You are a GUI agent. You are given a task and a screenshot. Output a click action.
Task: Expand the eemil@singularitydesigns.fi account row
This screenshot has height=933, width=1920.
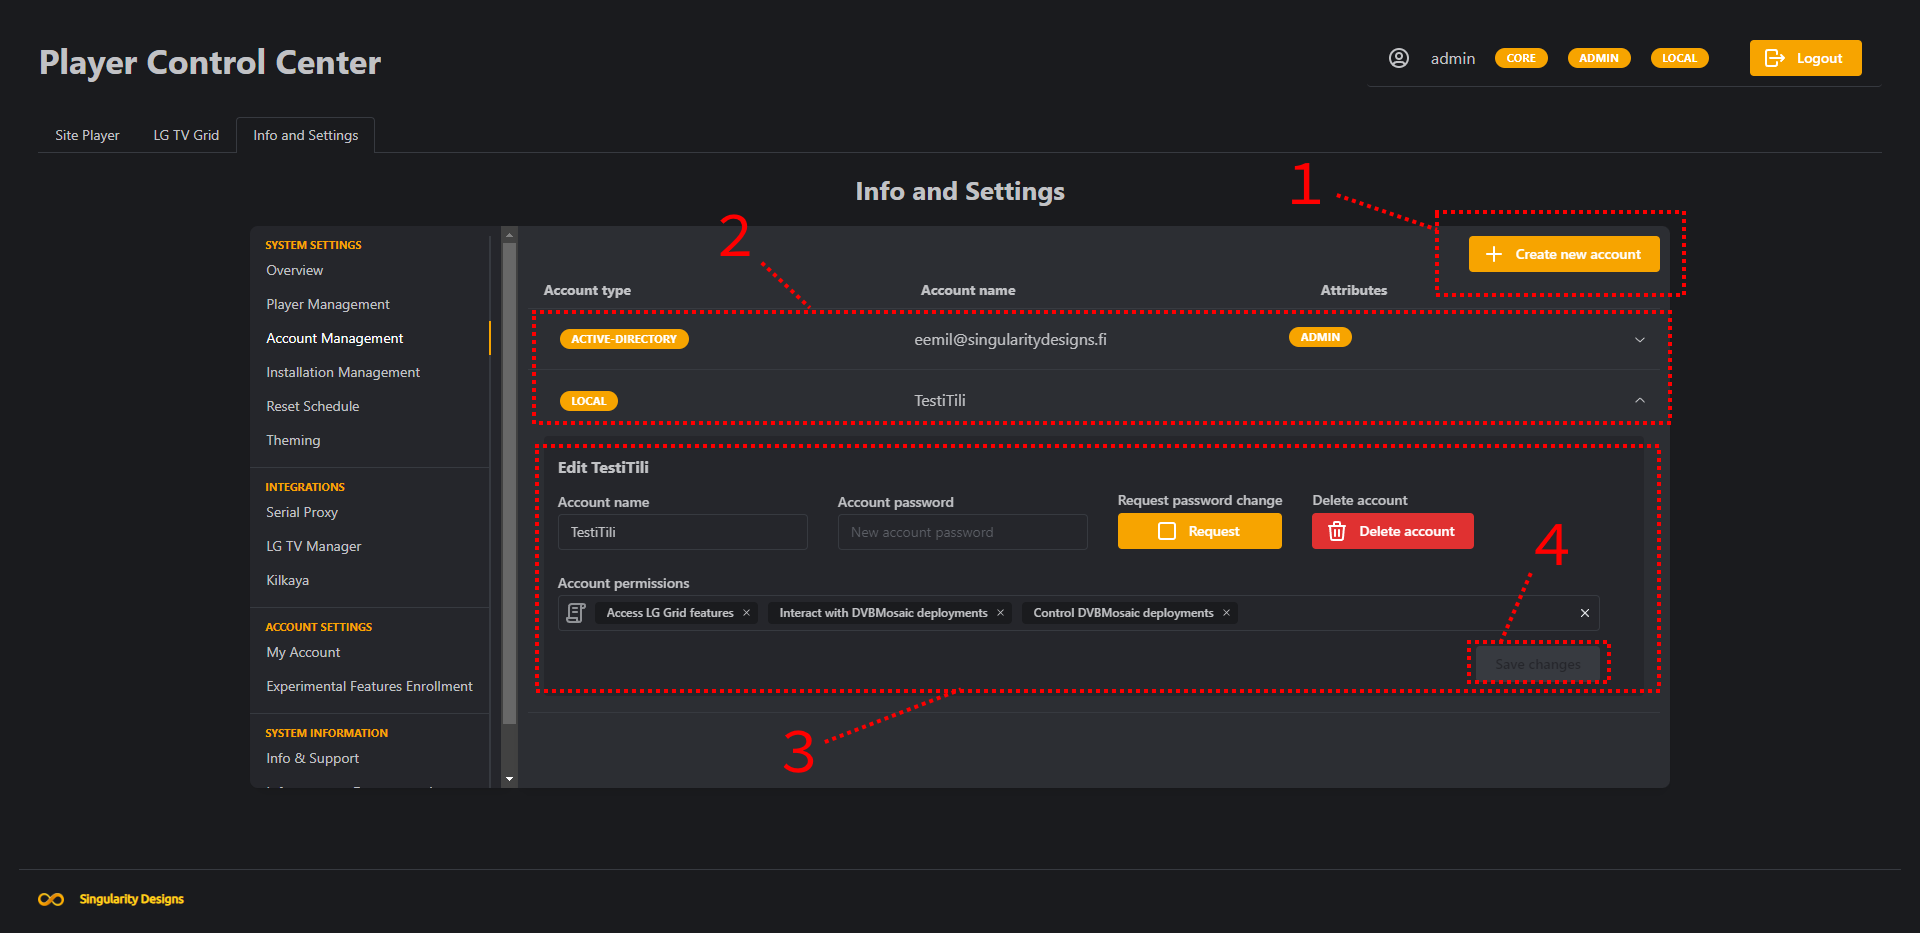pos(1640,339)
